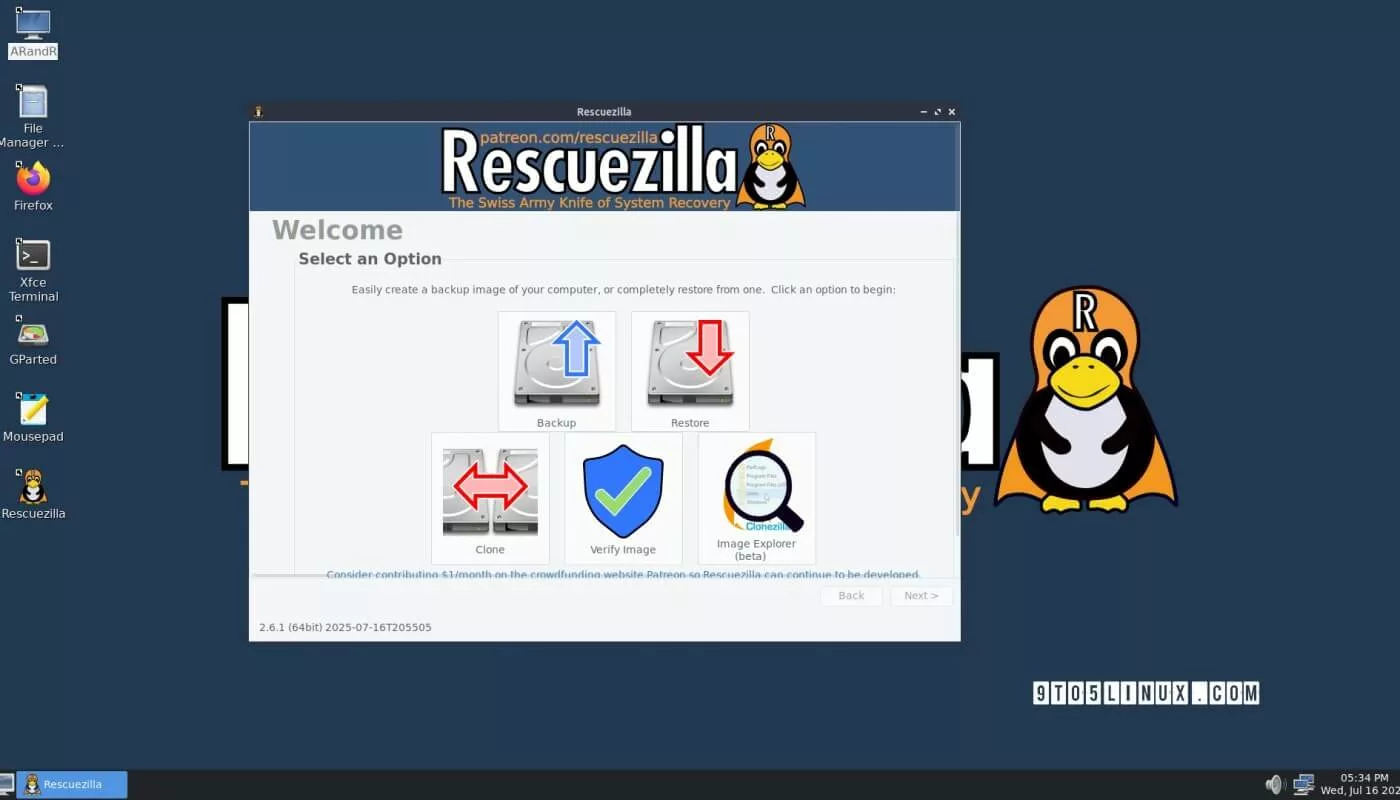The width and height of the screenshot is (1400, 800).
Task: Click the Patreon contribution message link
Action: (x=623, y=575)
